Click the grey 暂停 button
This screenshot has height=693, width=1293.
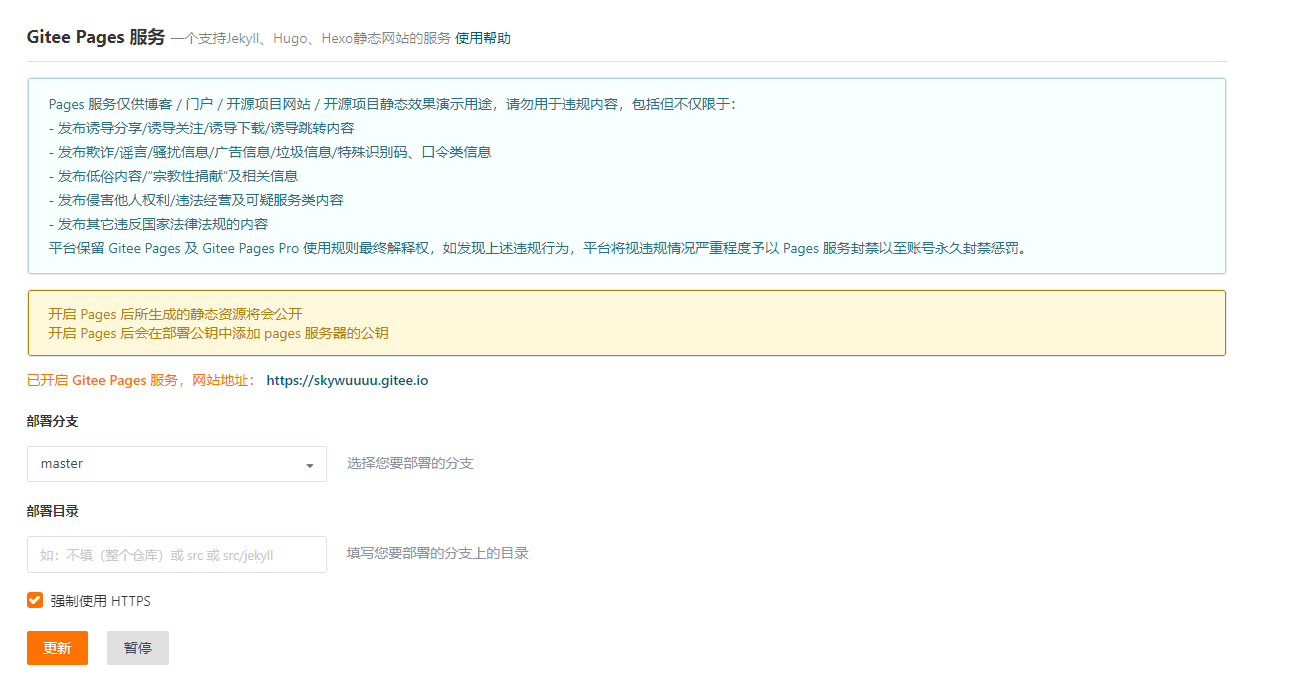pos(138,648)
